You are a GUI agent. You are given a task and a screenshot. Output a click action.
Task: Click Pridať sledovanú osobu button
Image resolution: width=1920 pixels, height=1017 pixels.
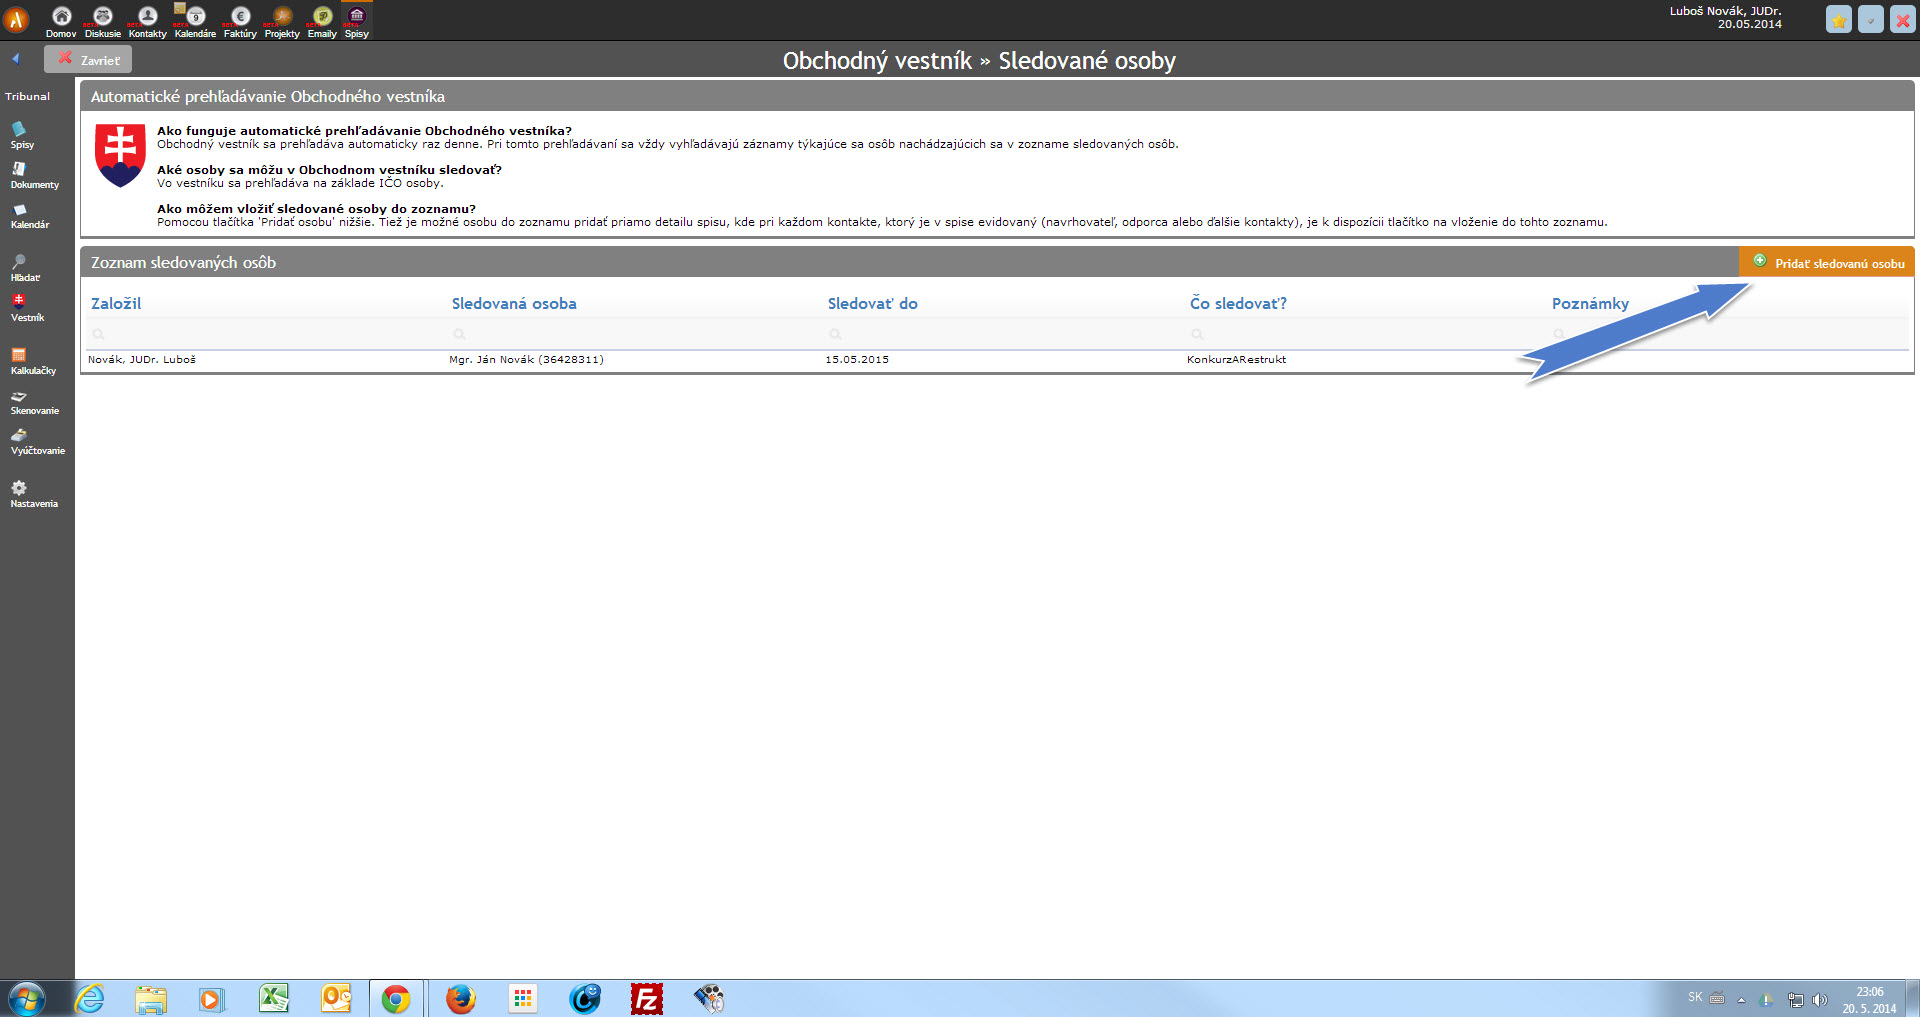[1827, 262]
